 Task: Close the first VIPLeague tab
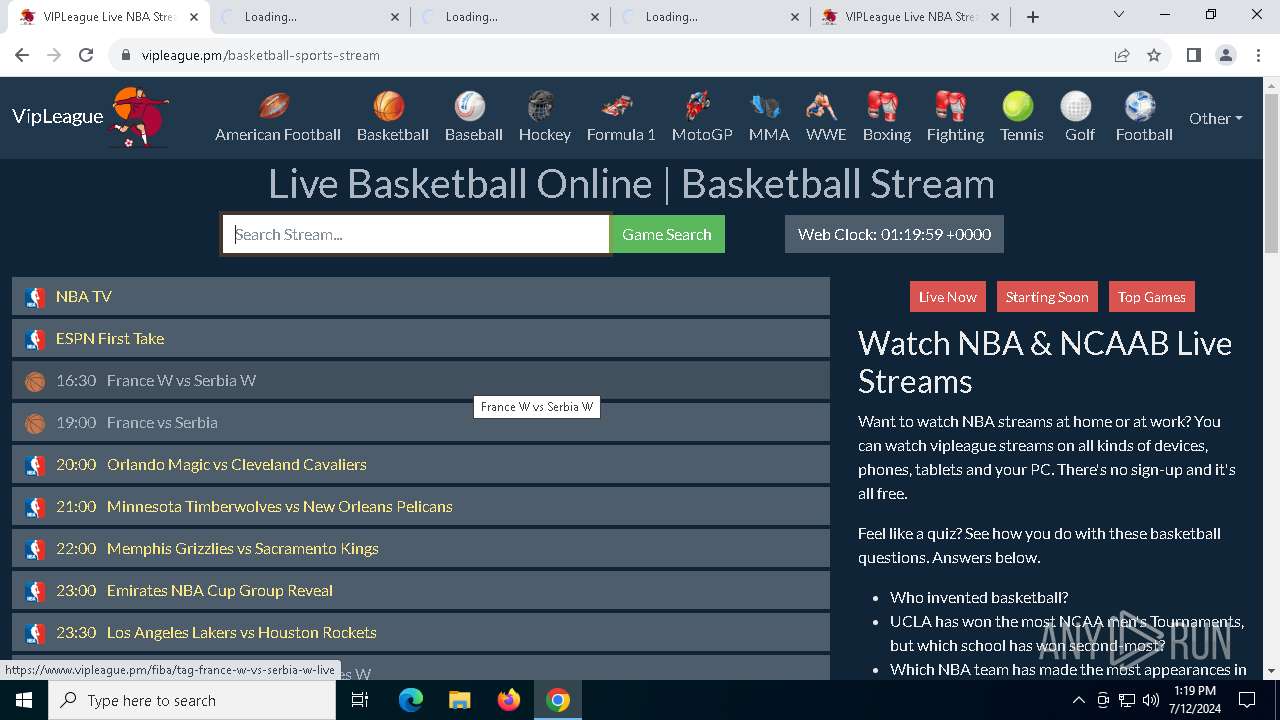point(194,17)
